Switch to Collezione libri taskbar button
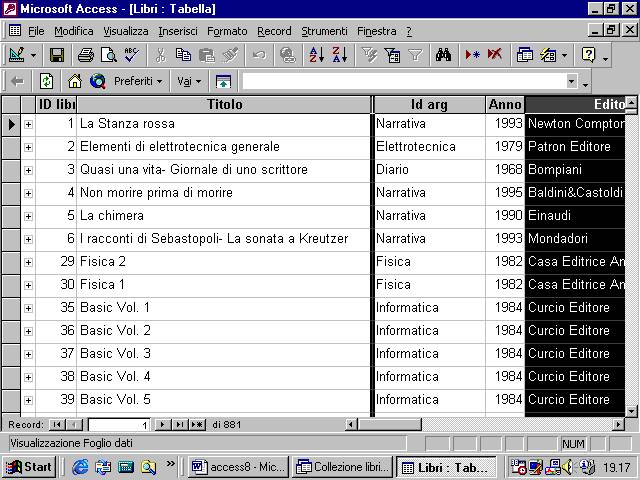The height and width of the screenshot is (480, 640). point(342,467)
